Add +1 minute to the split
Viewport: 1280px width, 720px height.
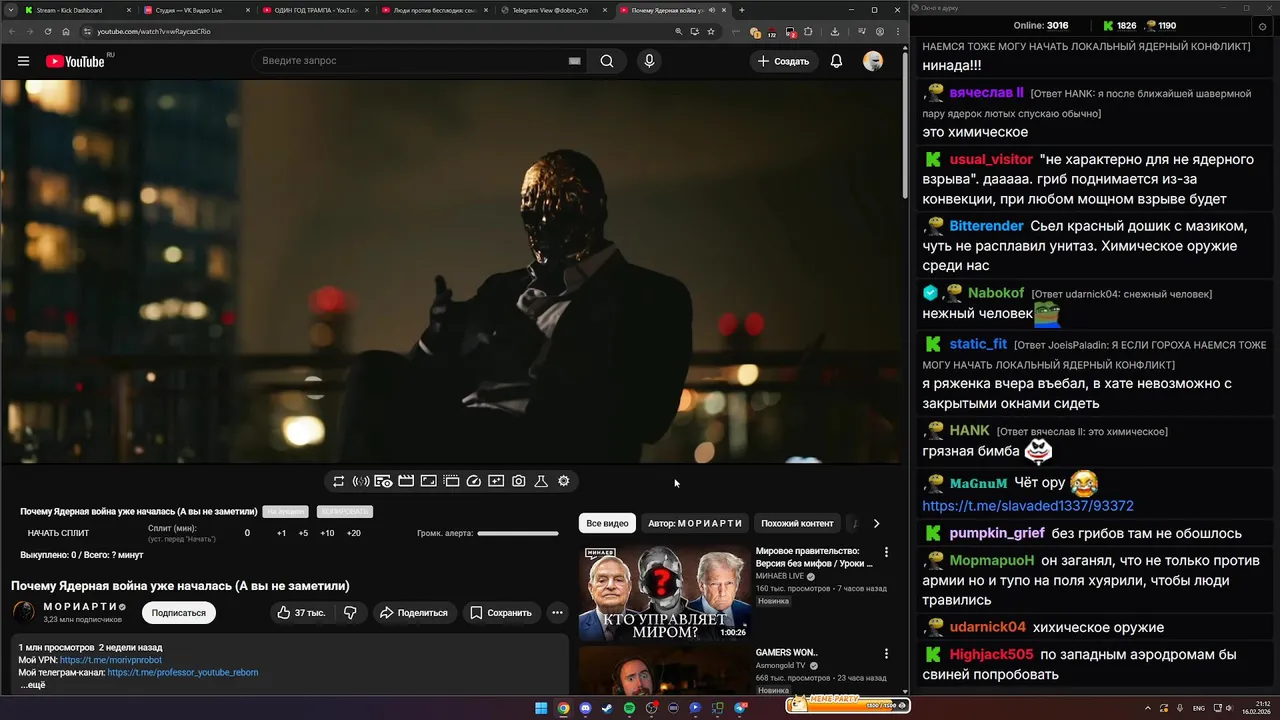(282, 533)
